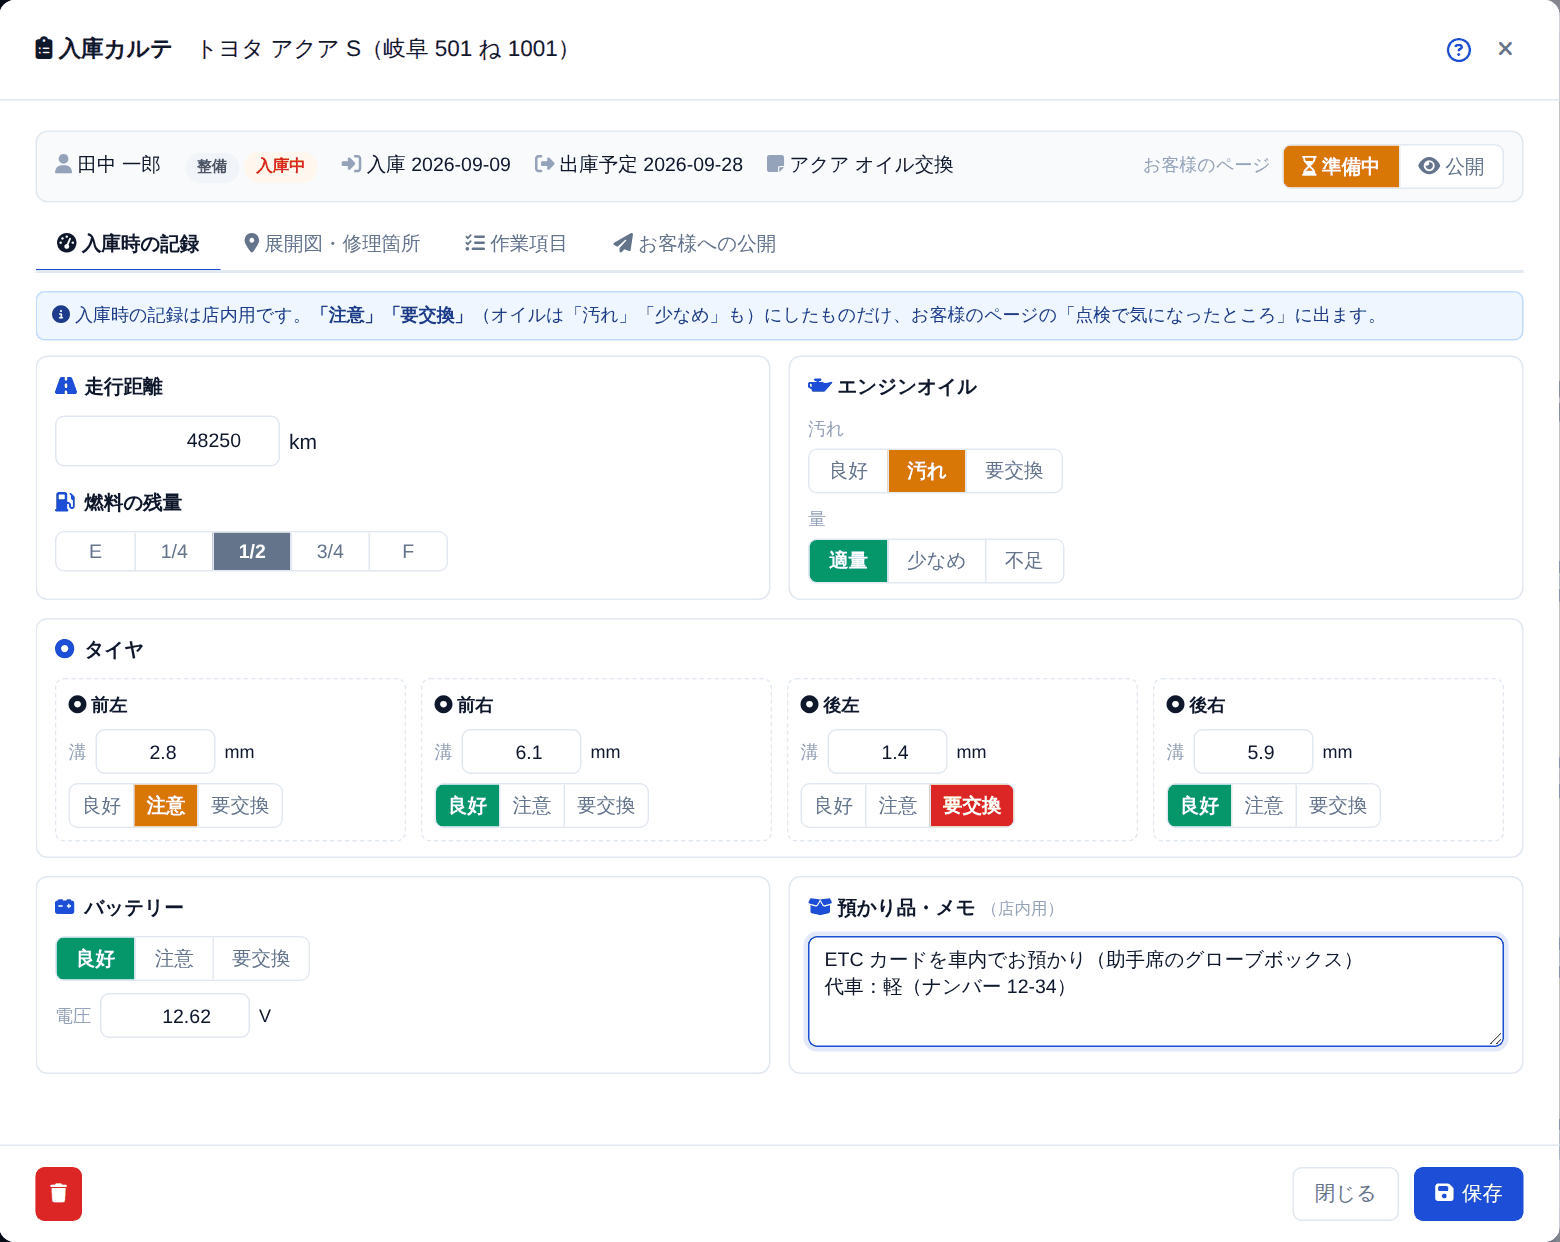1560x1242 pixels.
Task: Click the 前左 tire groove depth field
Action: (x=155, y=752)
